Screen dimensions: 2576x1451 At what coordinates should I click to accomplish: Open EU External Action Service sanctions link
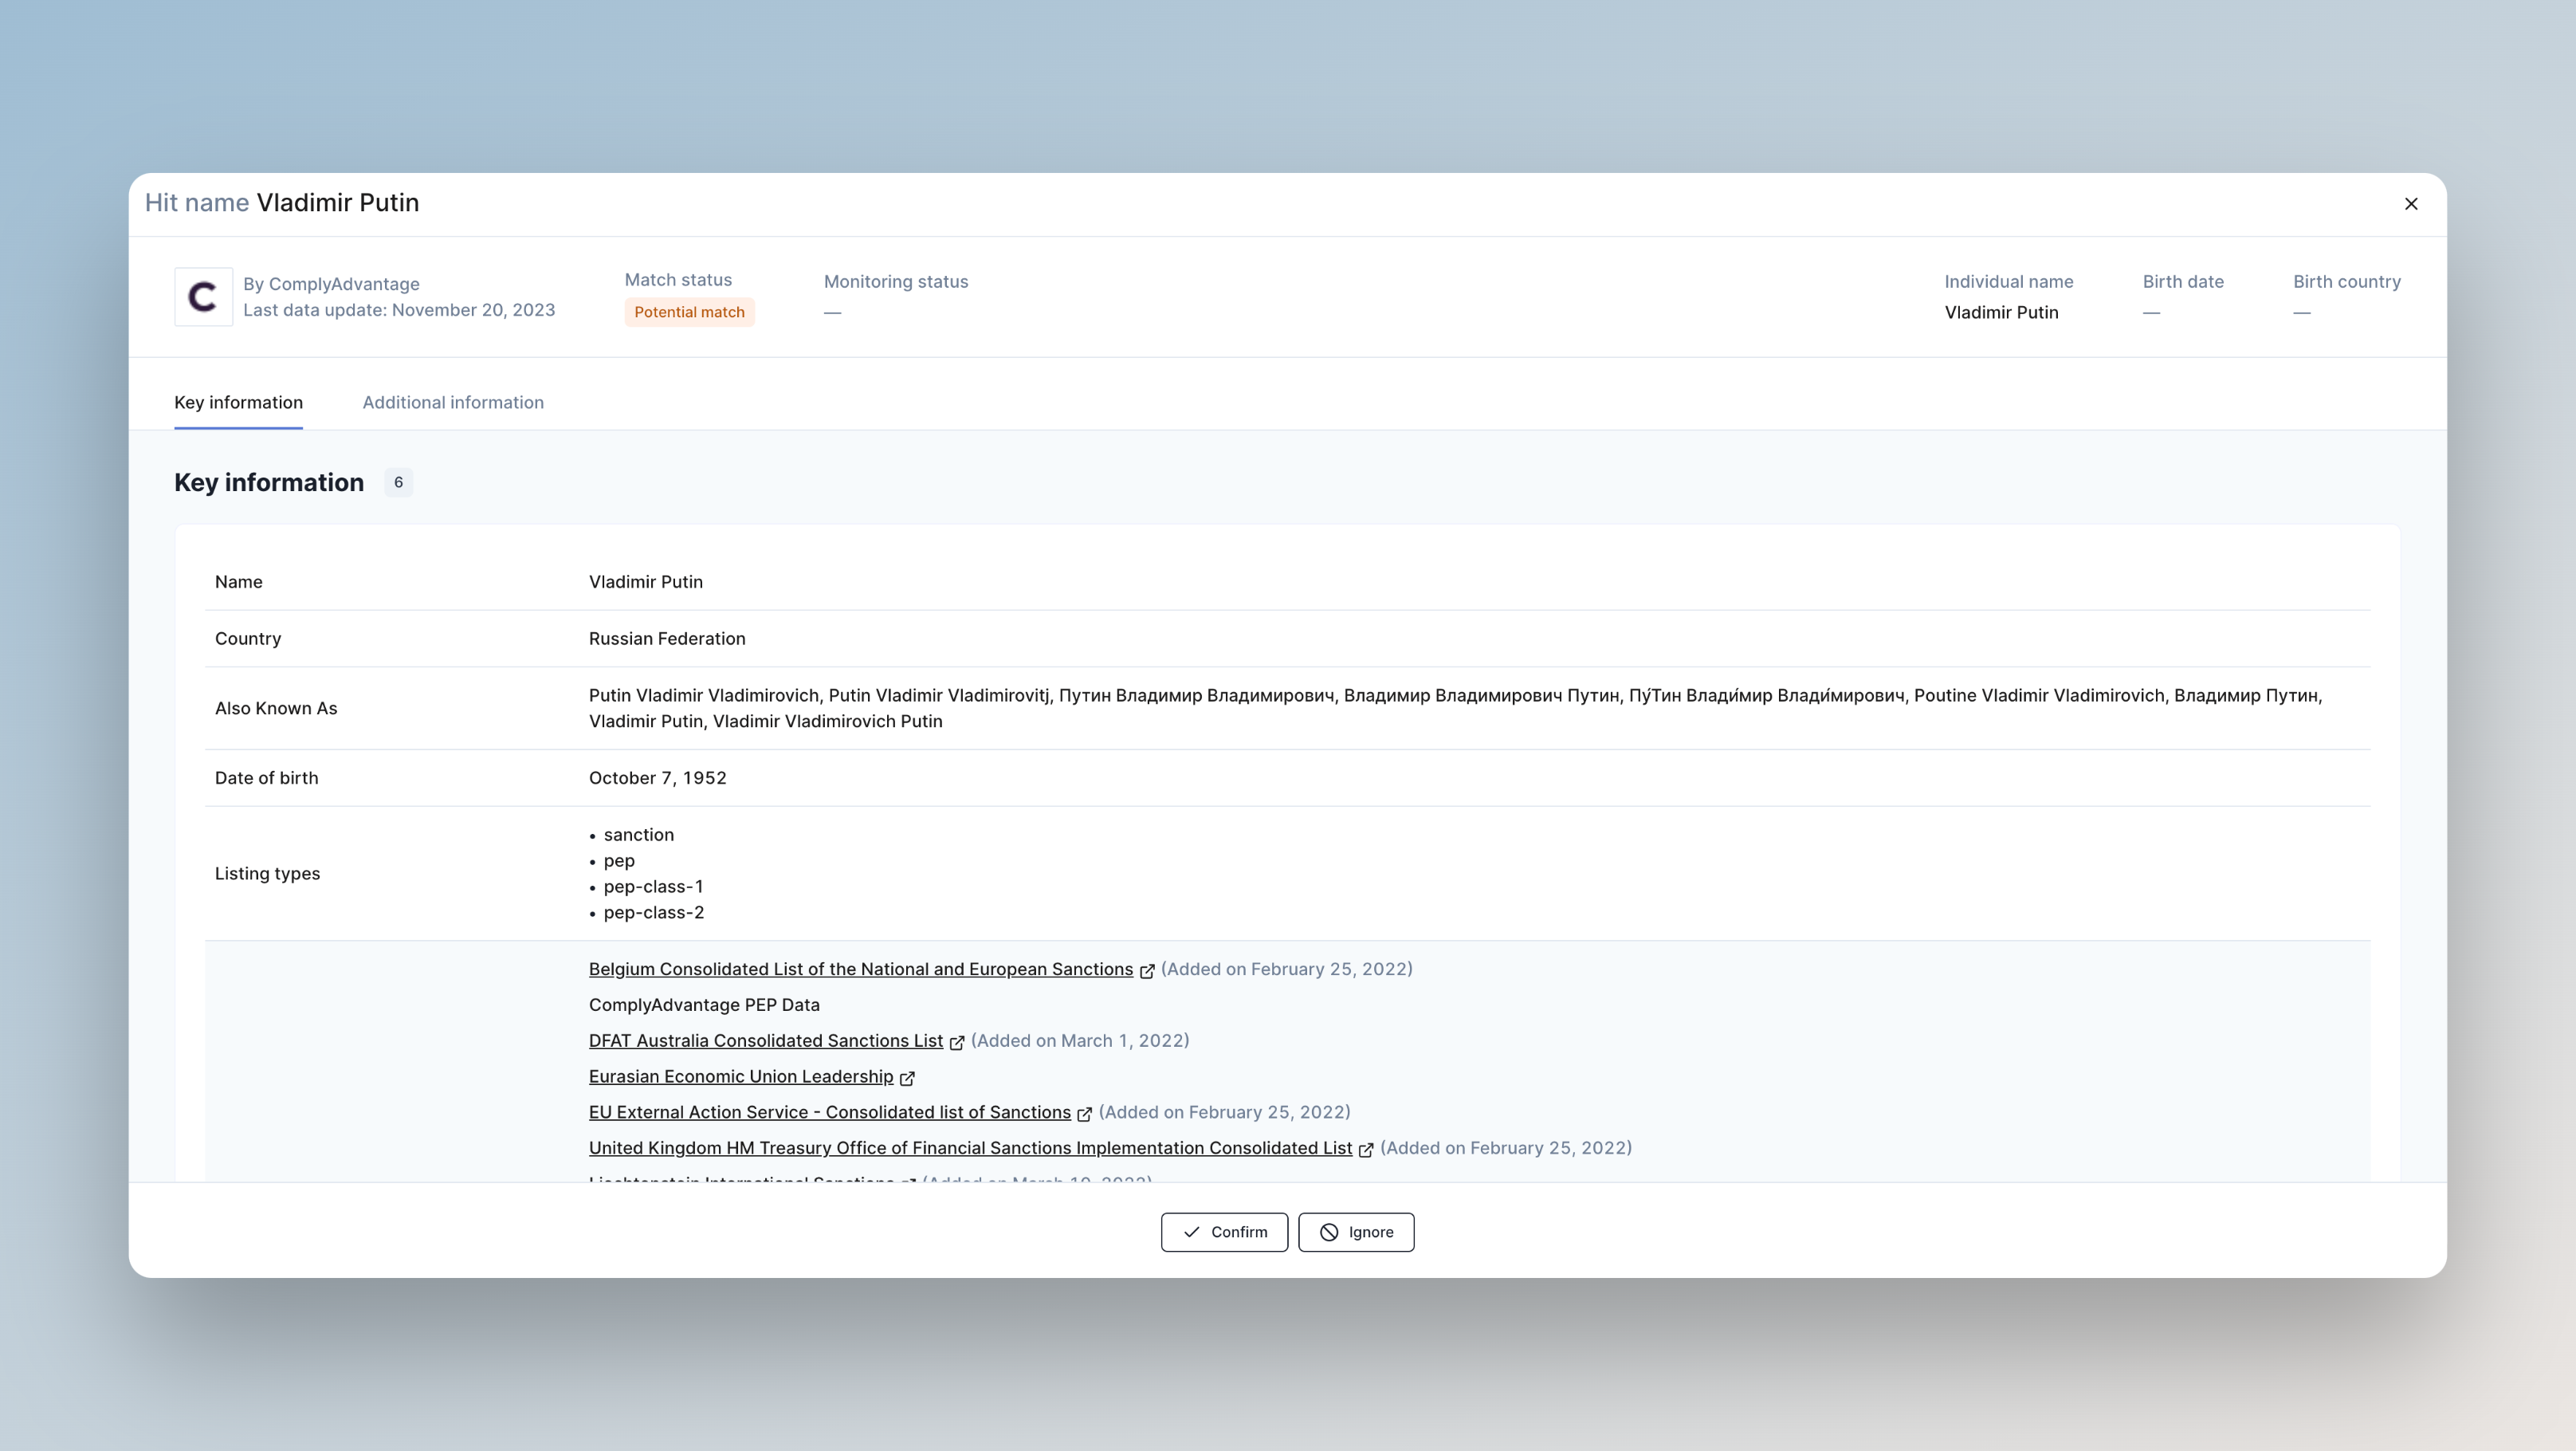[x=829, y=1112]
